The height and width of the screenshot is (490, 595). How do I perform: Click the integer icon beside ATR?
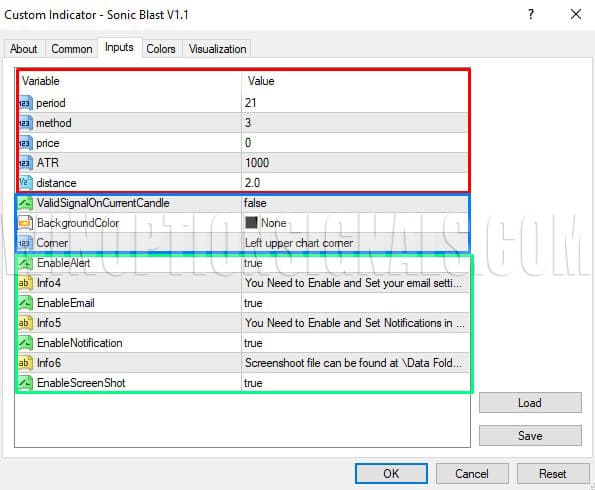coord(25,163)
